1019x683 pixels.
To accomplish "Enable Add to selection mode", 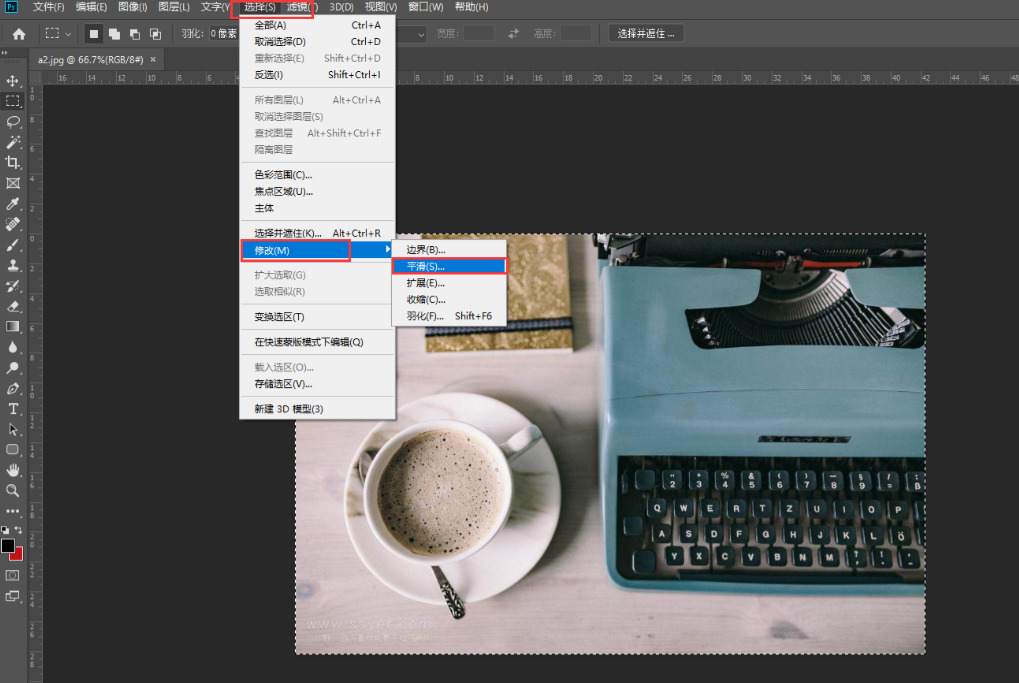I will point(113,33).
